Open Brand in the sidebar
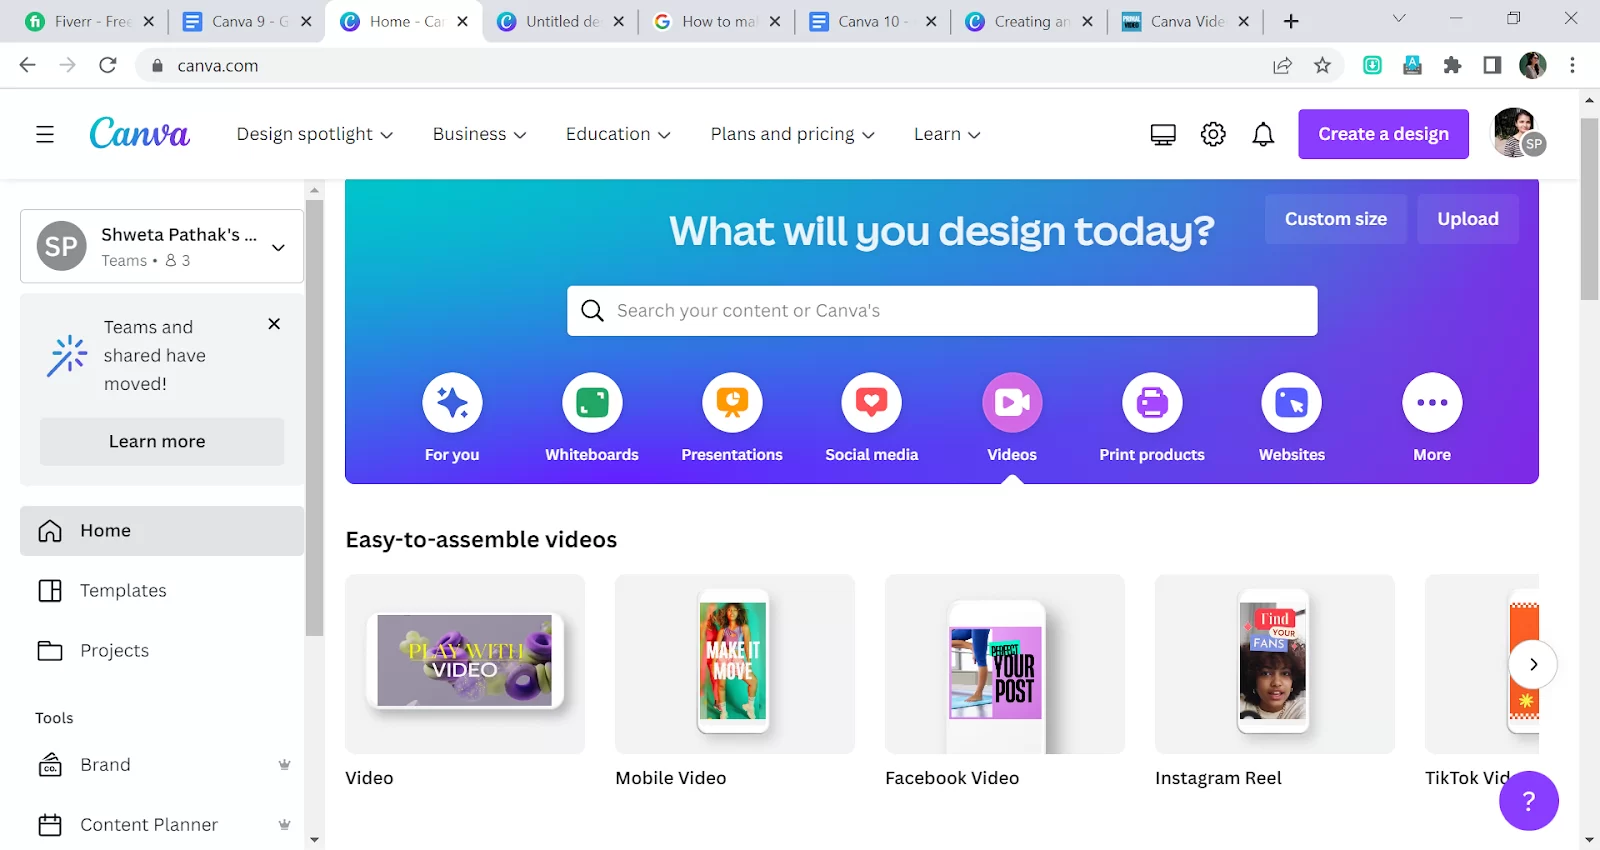 [x=162, y=765]
